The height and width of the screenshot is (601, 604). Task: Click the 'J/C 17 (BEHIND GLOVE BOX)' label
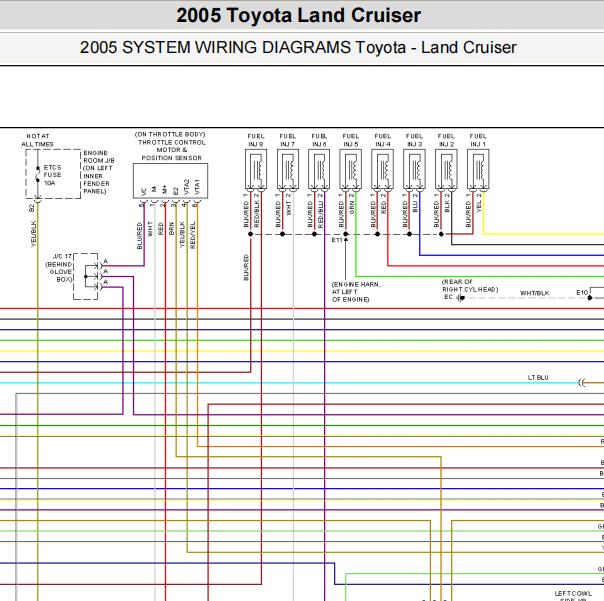[x=59, y=268]
